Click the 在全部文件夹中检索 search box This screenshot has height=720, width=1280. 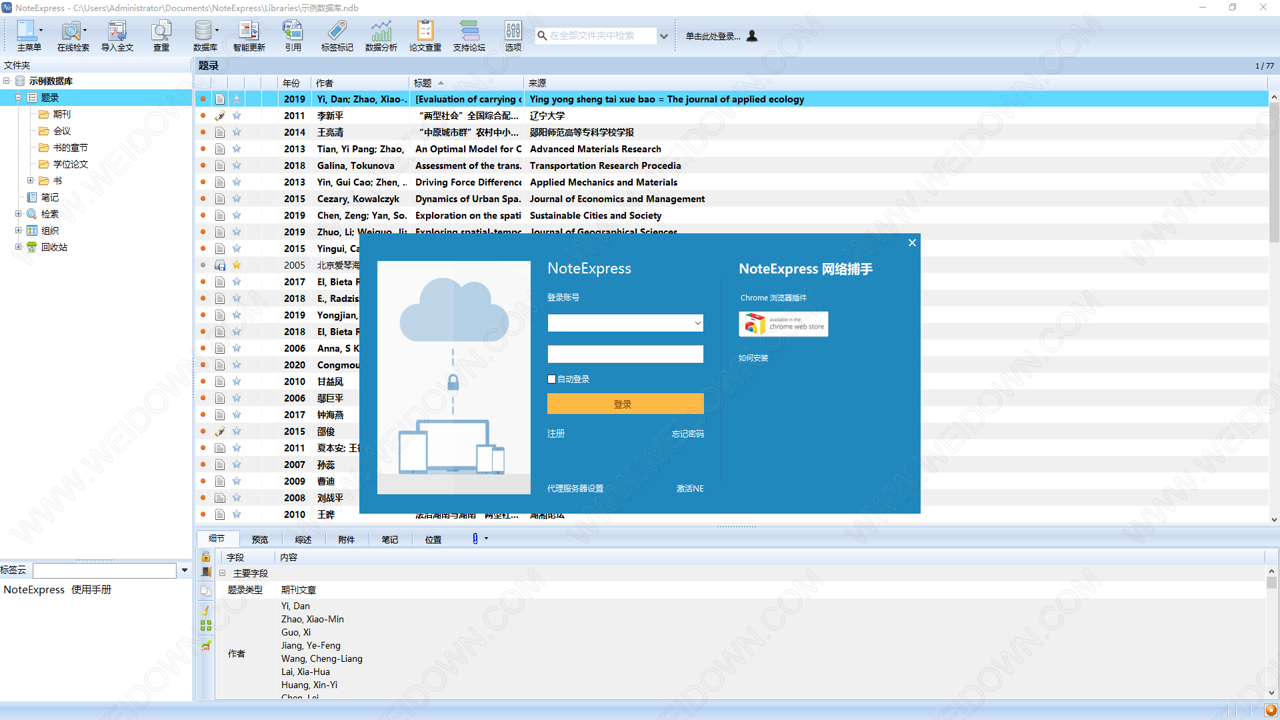click(x=595, y=36)
